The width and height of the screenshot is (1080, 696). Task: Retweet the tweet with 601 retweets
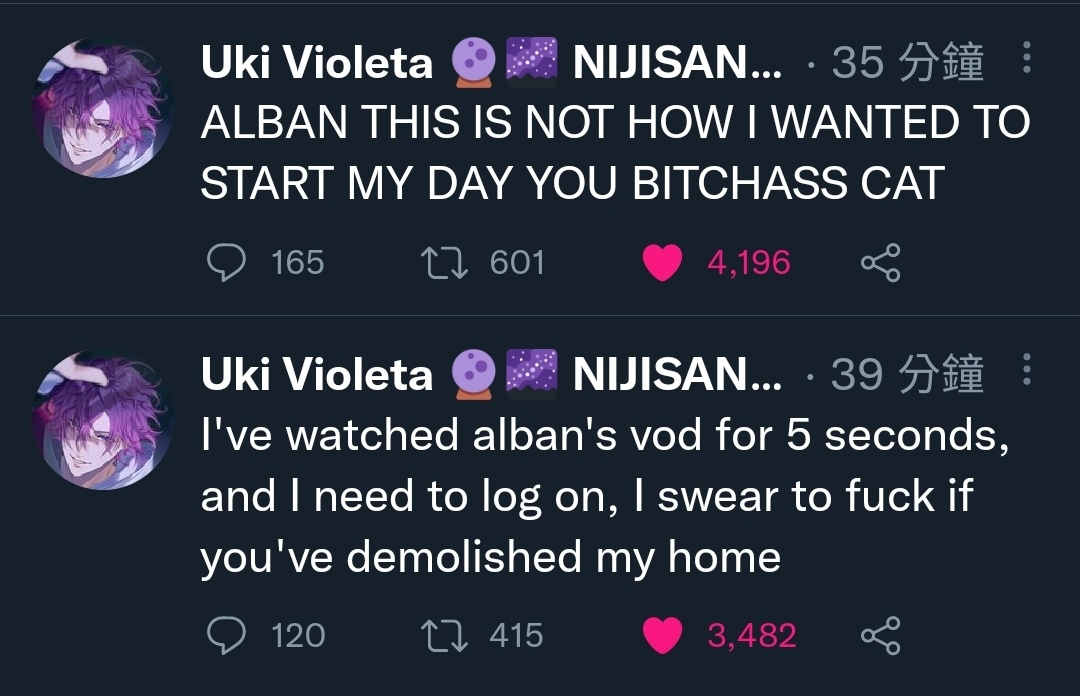[444, 263]
